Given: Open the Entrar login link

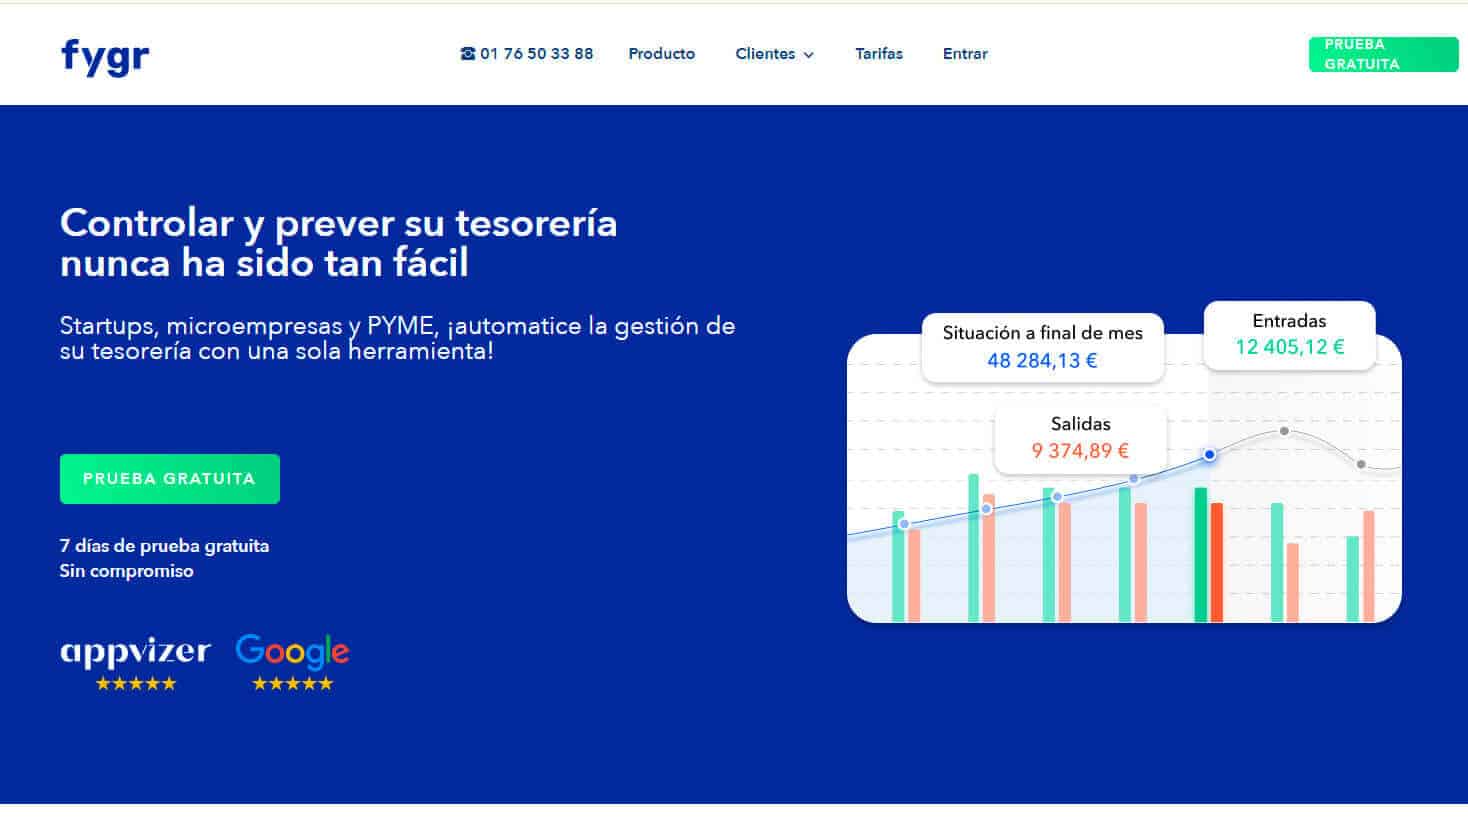Looking at the screenshot, I should 965,54.
